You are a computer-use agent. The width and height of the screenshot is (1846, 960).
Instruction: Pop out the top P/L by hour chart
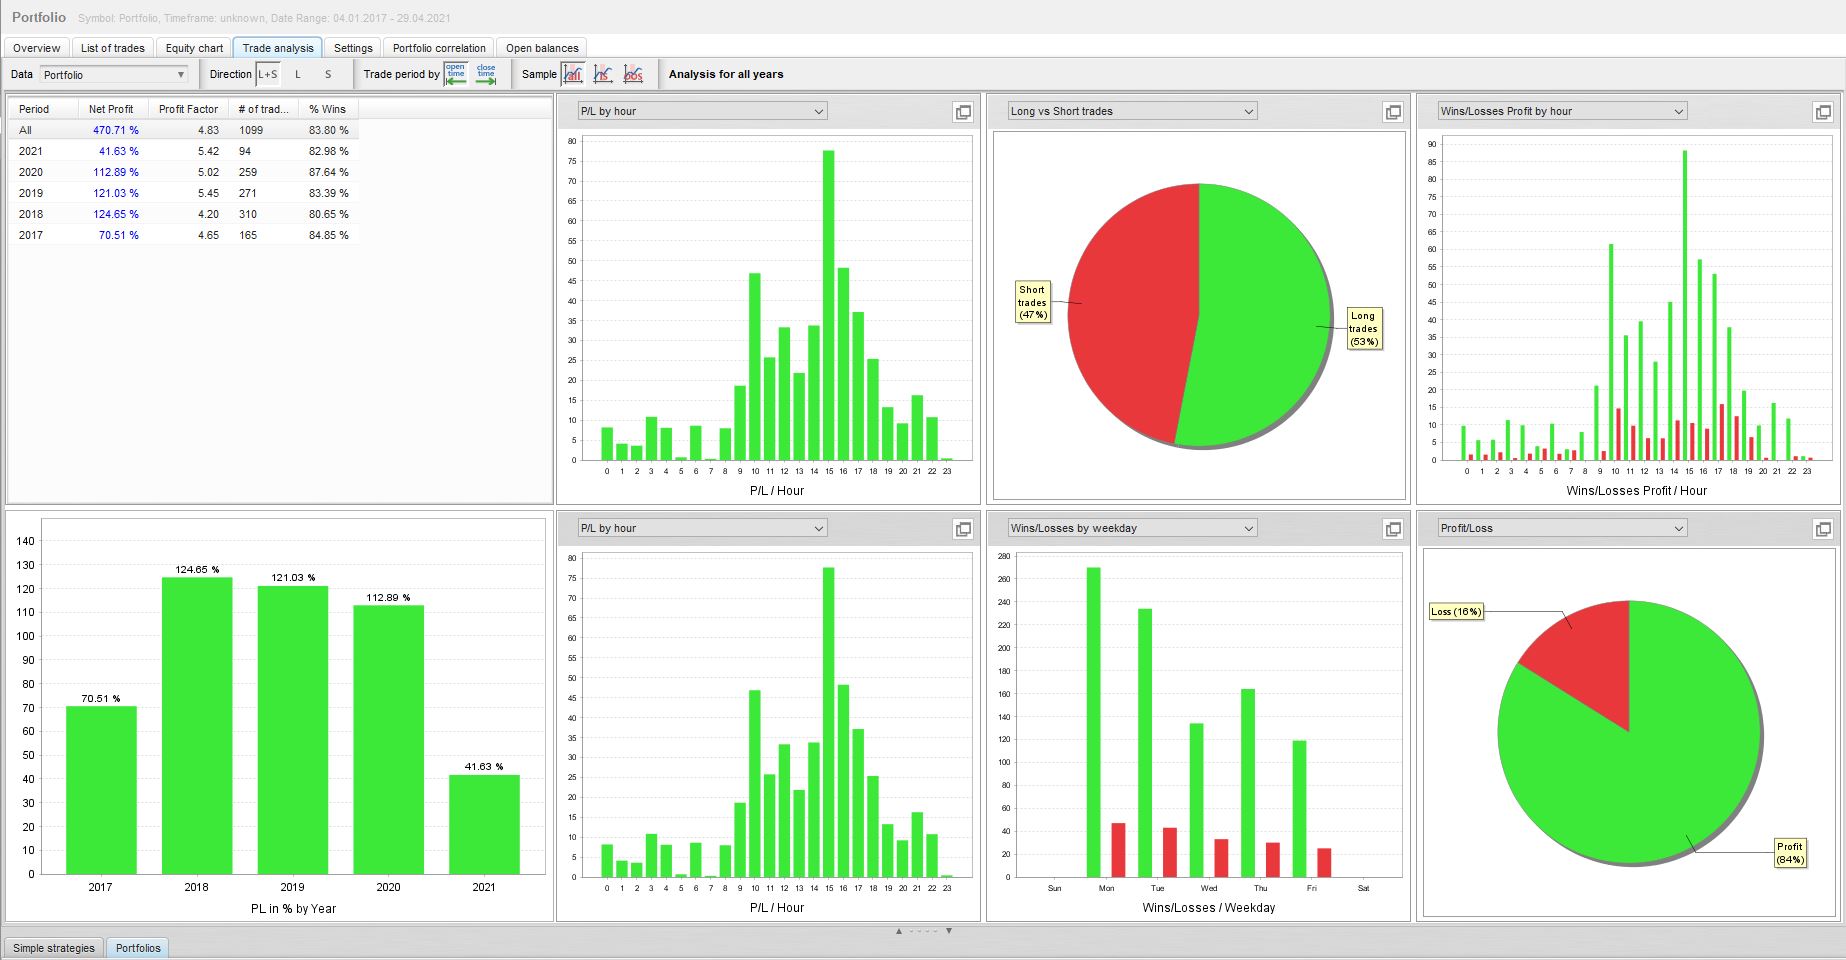963,112
